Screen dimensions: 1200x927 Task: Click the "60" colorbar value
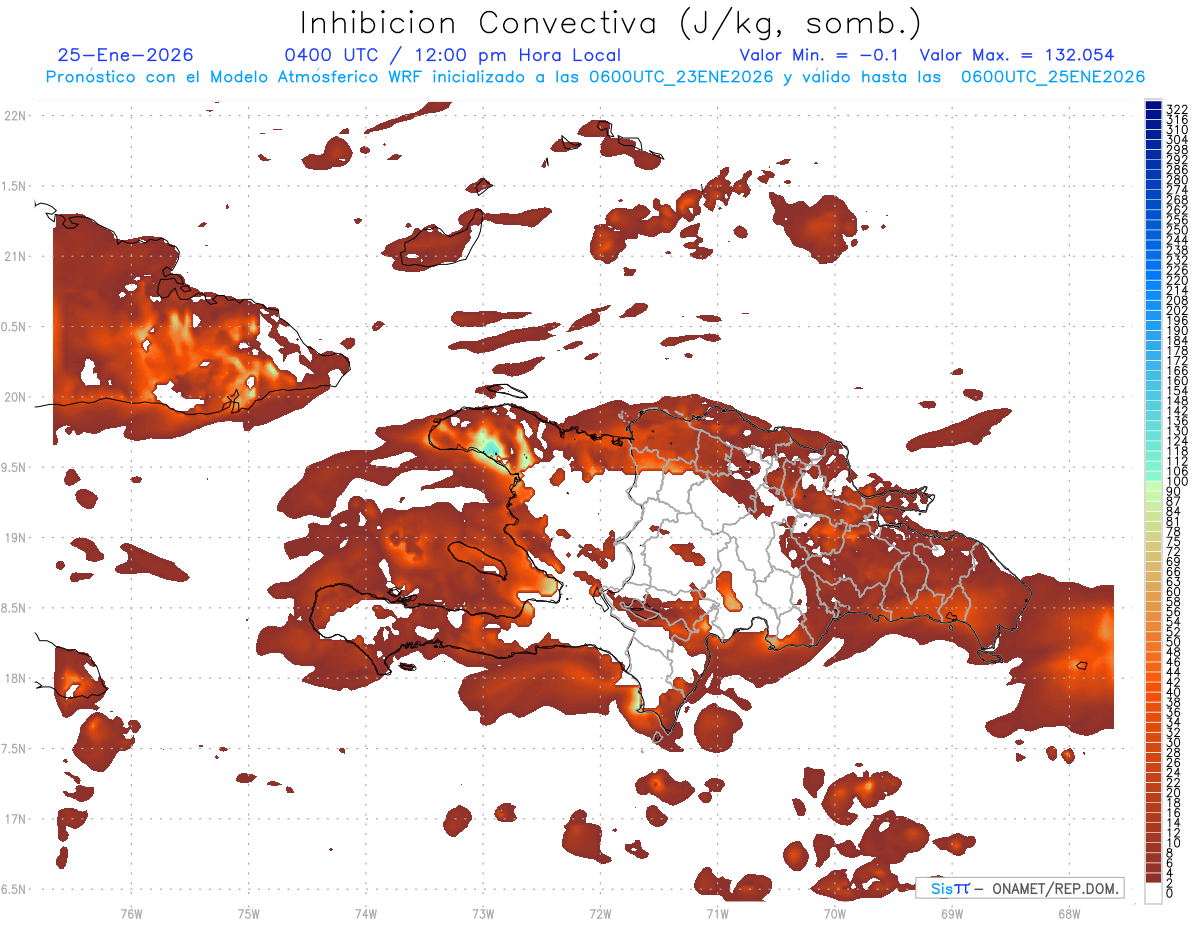pyautogui.click(x=1174, y=591)
